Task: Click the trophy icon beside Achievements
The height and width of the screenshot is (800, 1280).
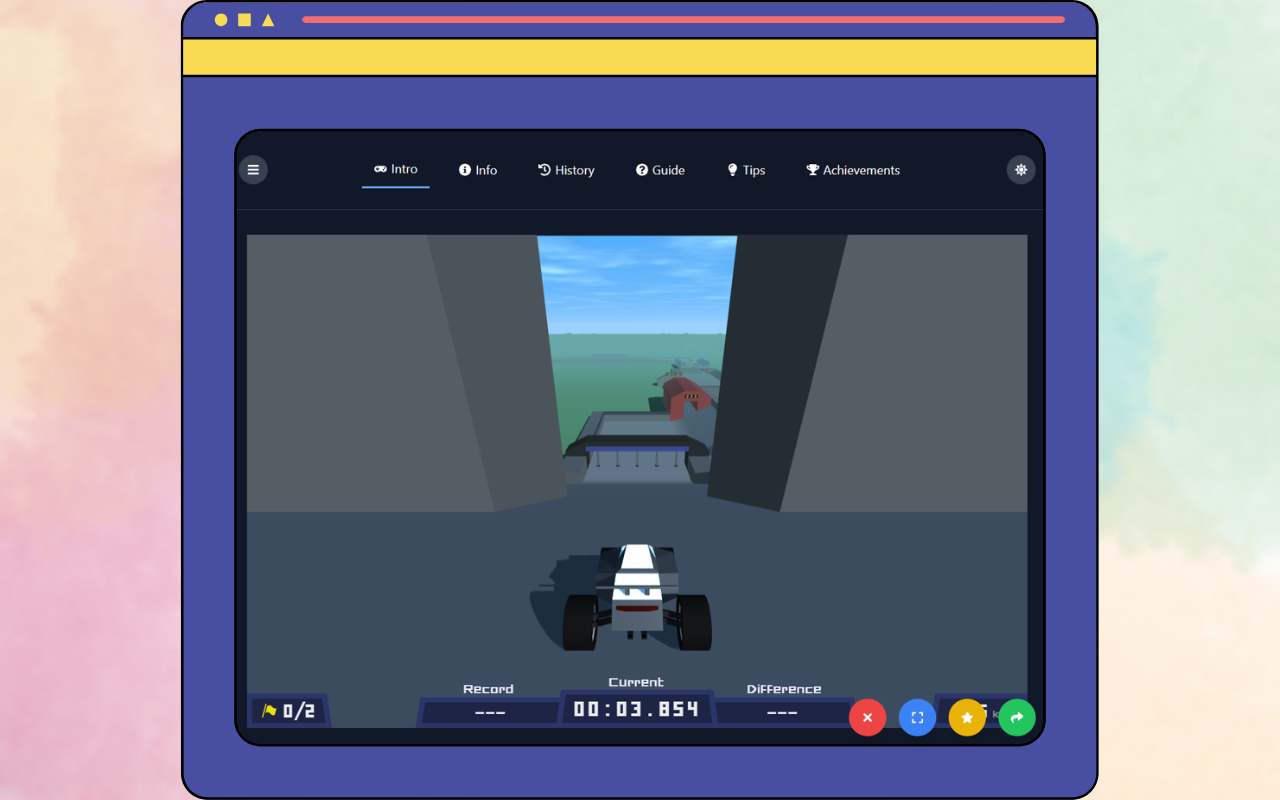Action: [812, 169]
